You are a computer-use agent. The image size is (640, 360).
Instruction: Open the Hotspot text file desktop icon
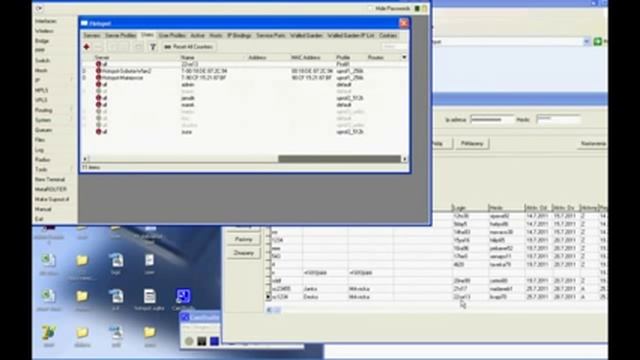(149, 296)
